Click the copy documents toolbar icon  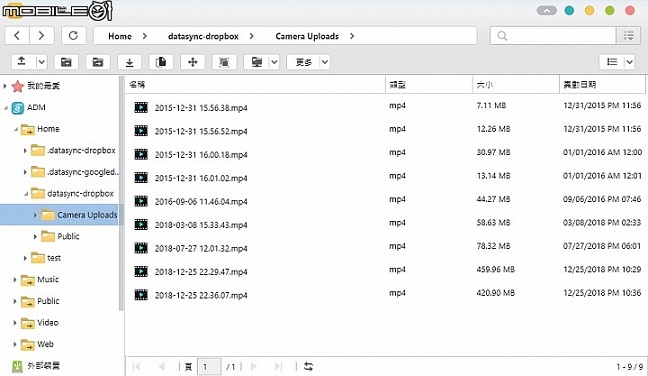click(161, 62)
